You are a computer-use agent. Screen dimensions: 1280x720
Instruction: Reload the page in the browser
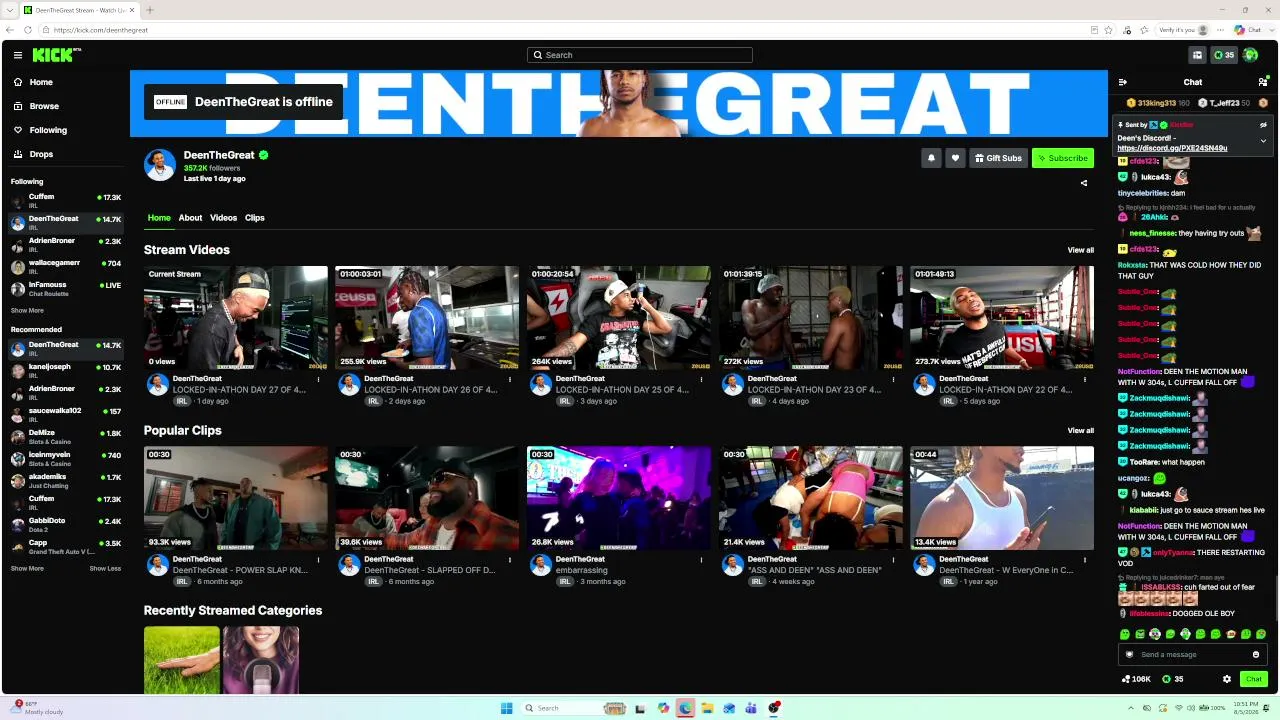(30, 30)
